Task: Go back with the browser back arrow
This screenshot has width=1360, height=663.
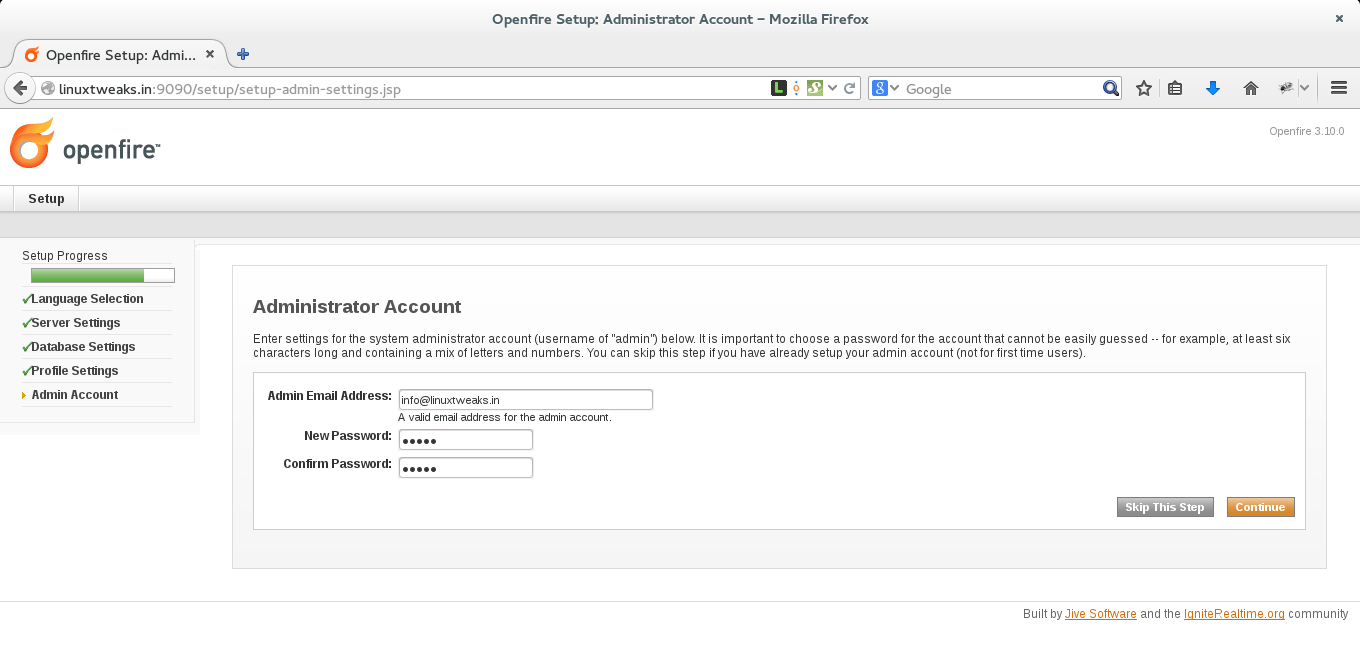Action: [x=19, y=88]
